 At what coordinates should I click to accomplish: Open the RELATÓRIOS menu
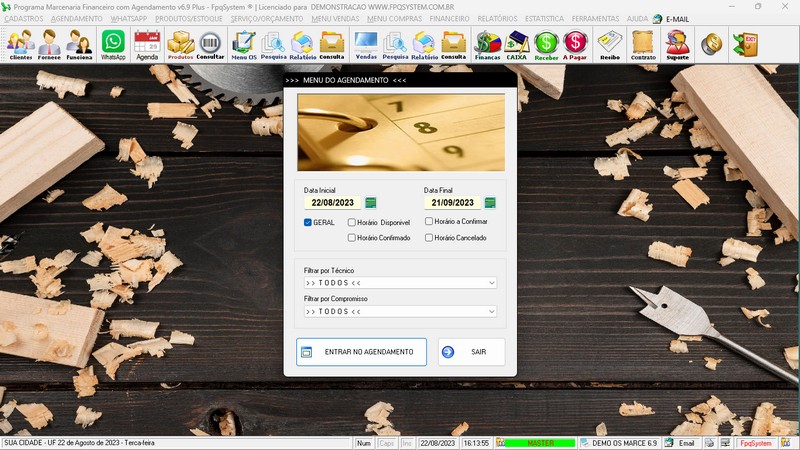(497, 19)
